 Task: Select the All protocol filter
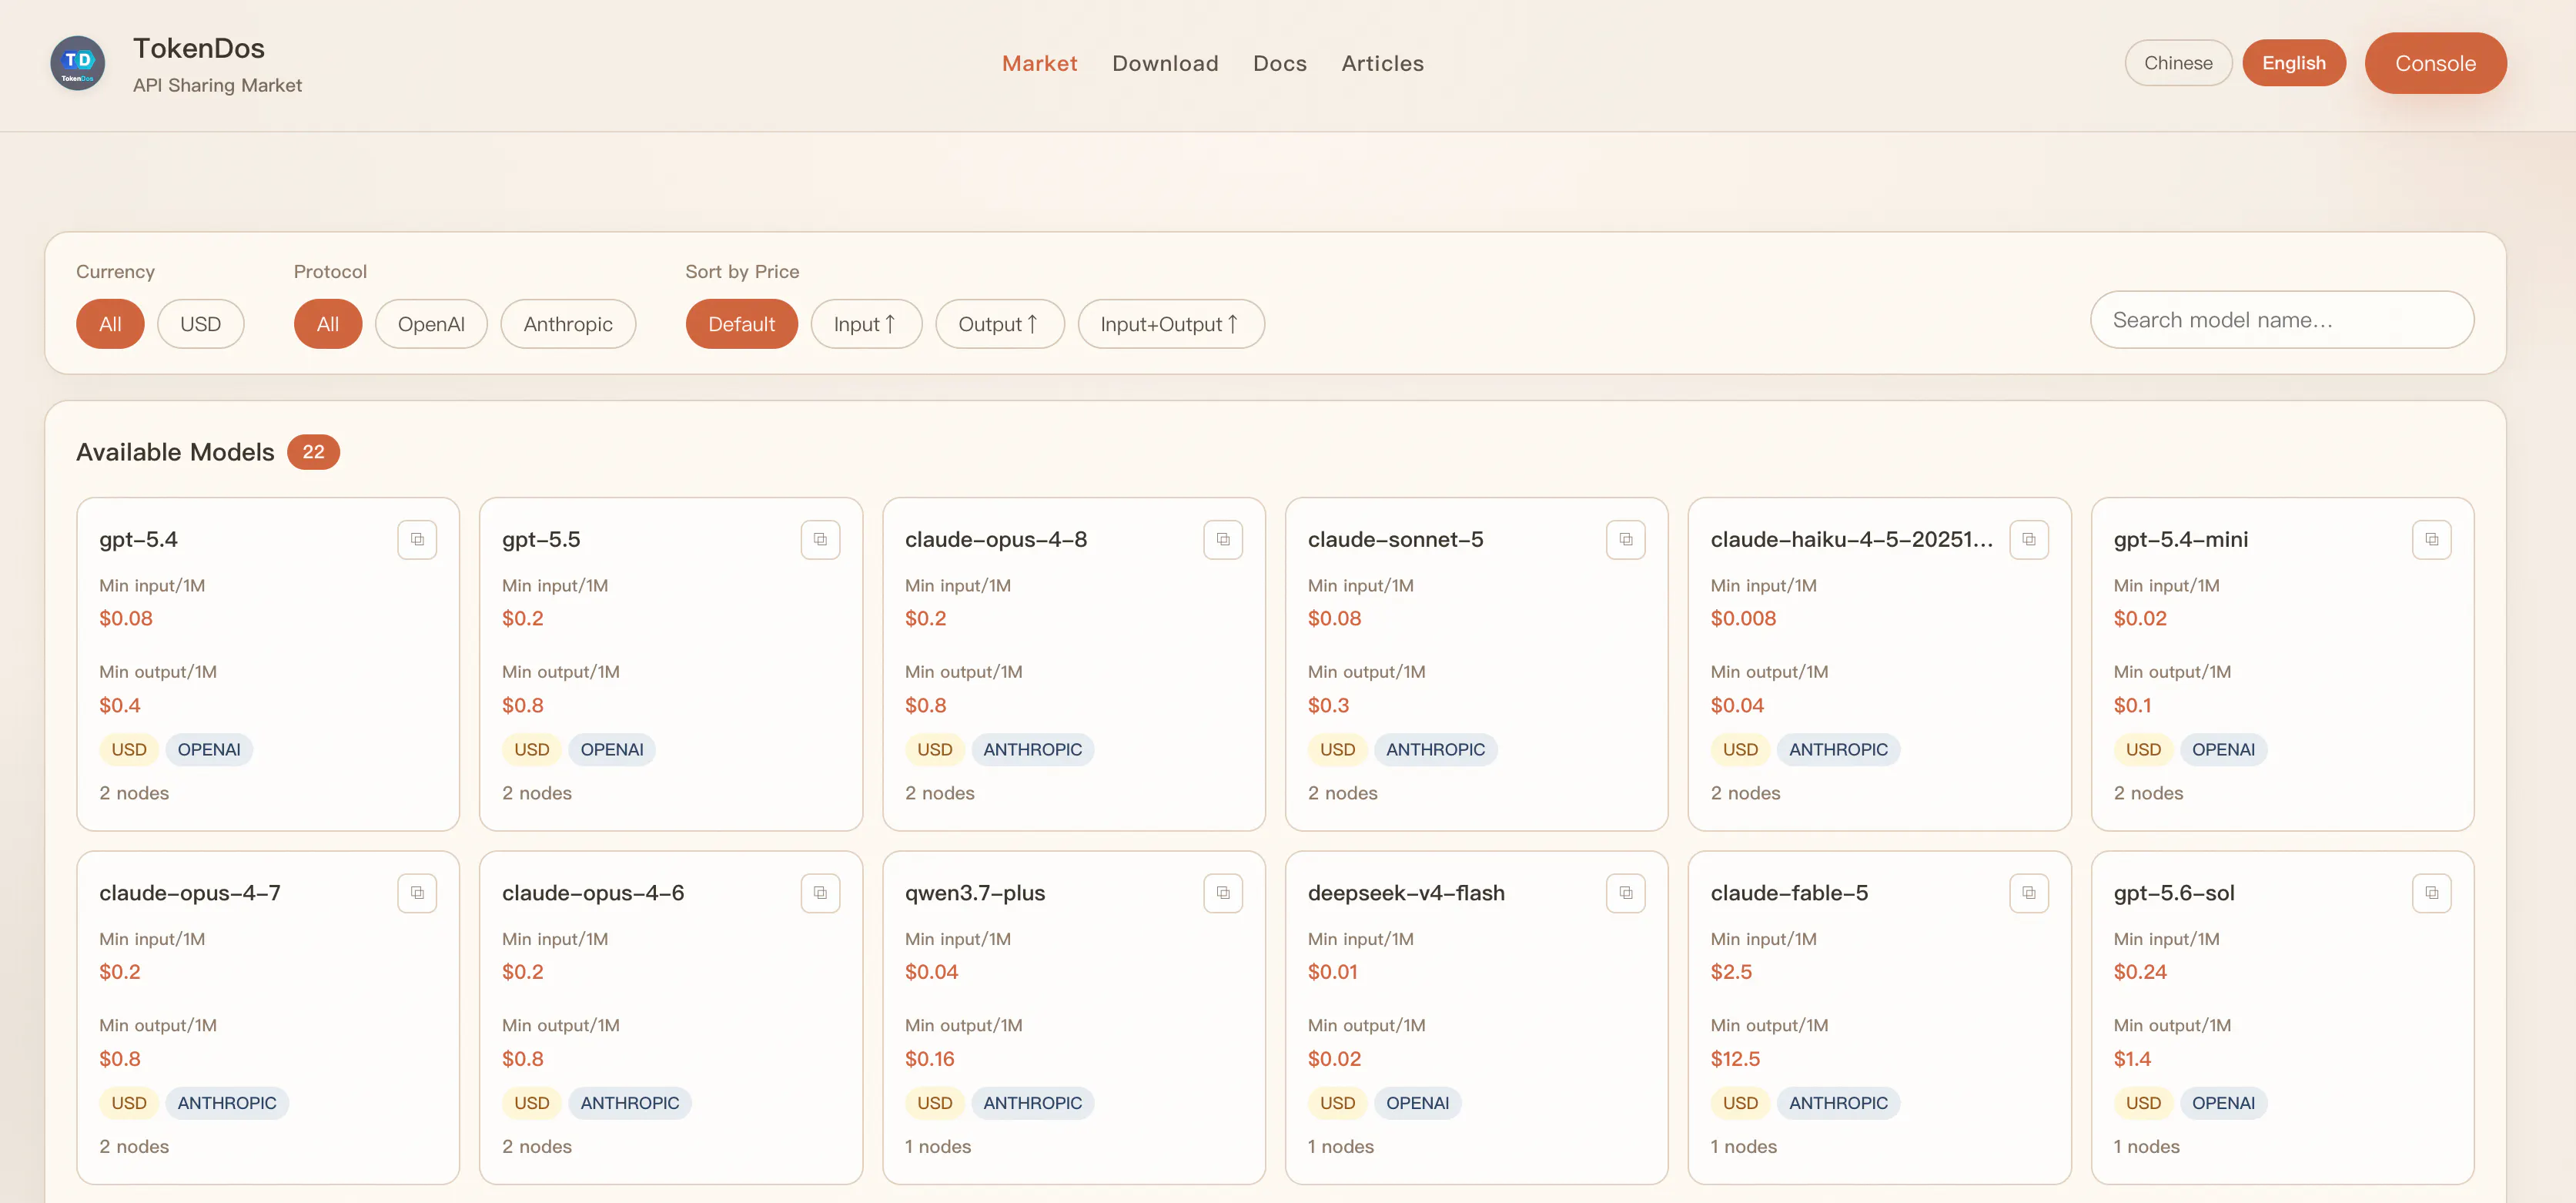point(328,324)
